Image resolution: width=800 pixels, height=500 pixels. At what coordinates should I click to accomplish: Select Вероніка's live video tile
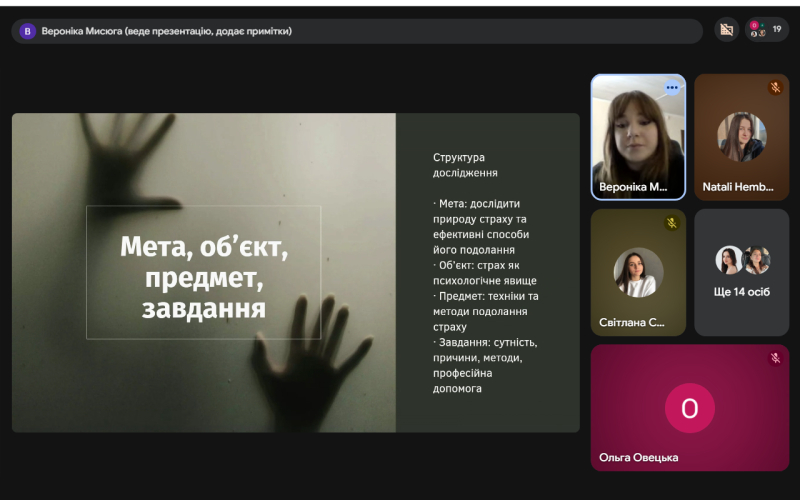637,135
